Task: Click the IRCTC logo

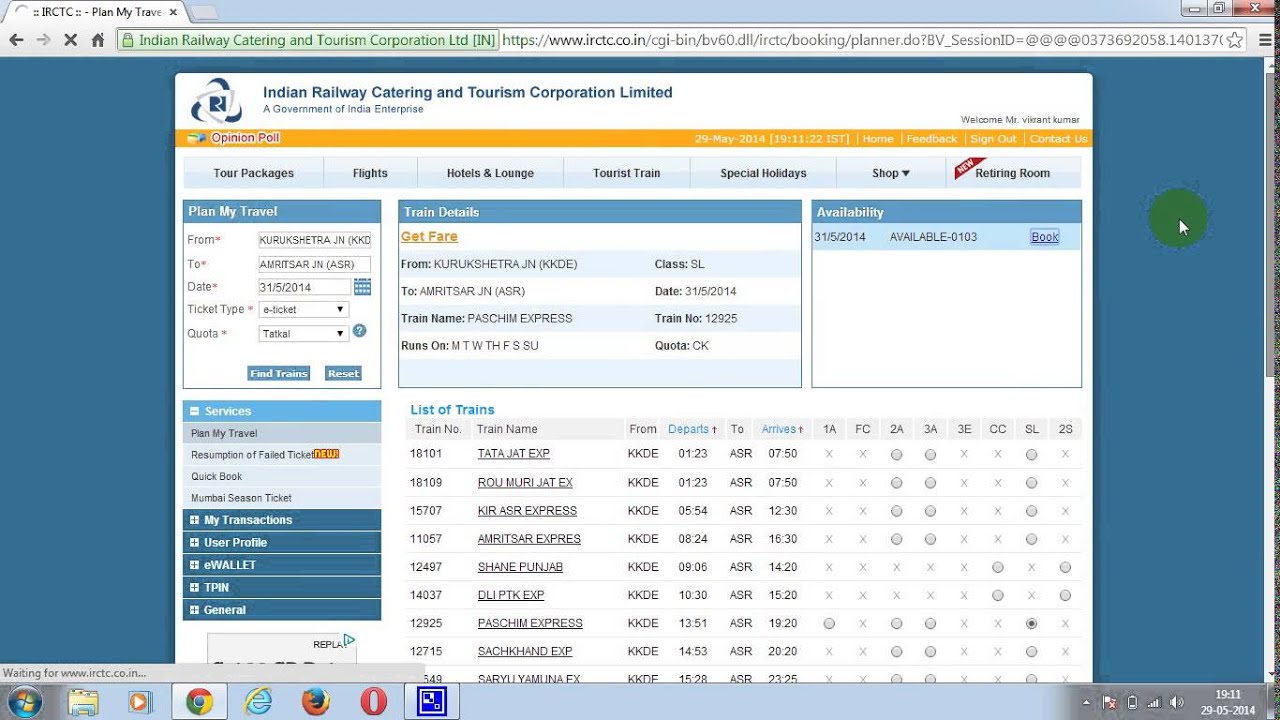Action: 217,101
